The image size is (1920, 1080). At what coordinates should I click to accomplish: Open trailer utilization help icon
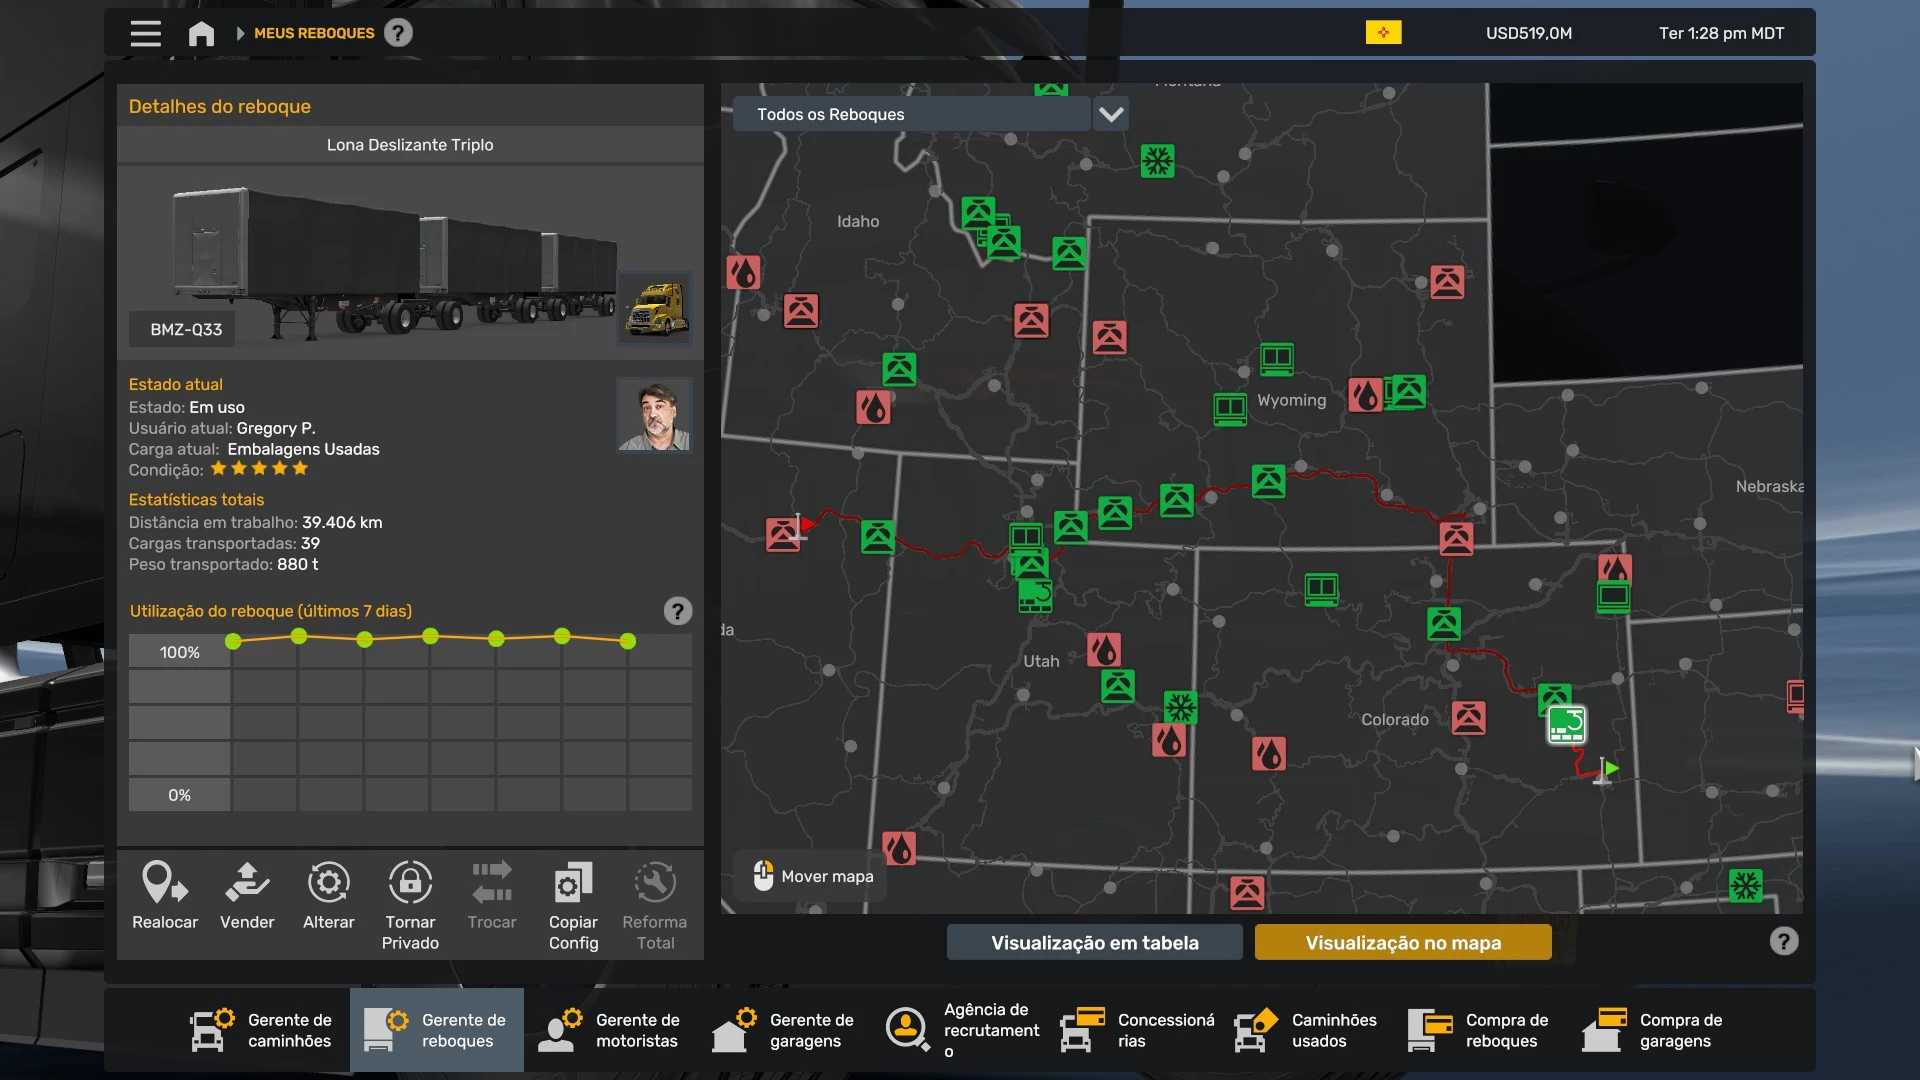[677, 611]
